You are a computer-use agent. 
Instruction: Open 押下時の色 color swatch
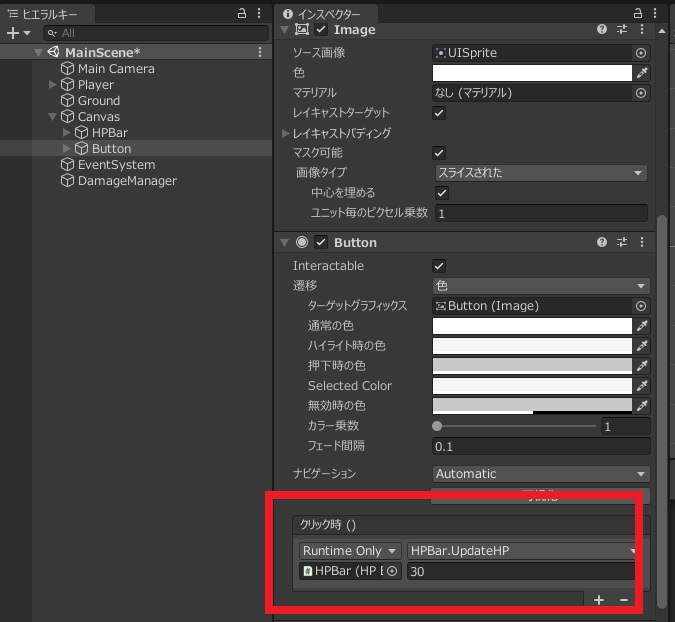pyautogui.click(x=532, y=366)
